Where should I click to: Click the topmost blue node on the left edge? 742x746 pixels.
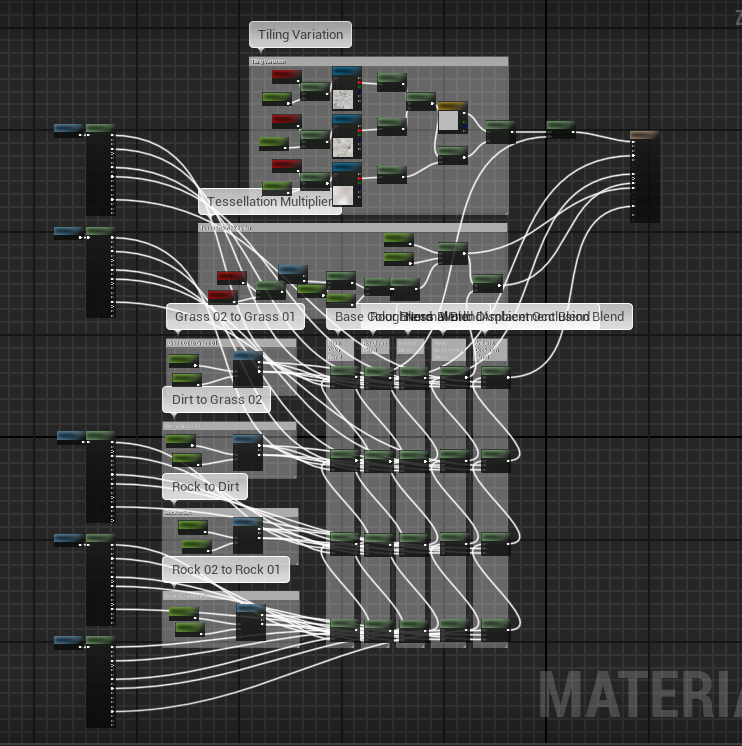click(69, 128)
